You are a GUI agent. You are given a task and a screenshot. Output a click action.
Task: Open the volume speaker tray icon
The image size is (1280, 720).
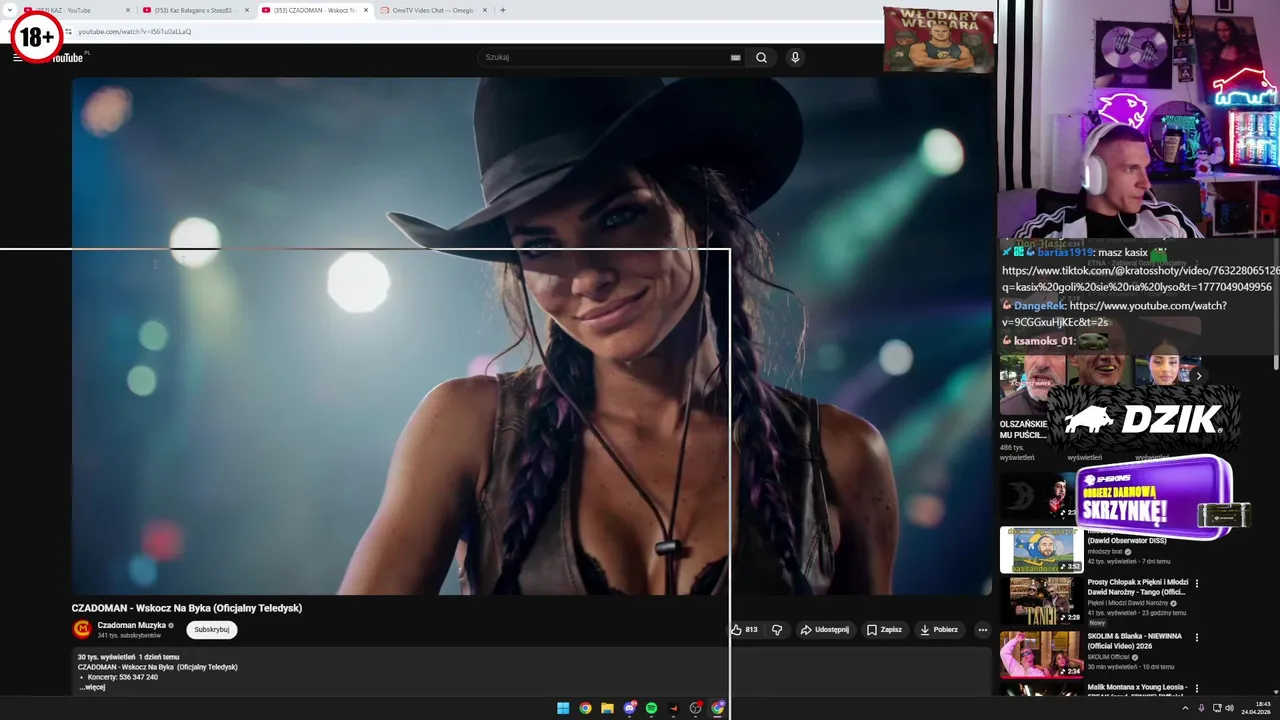pyautogui.click(x=1230, y=708)
